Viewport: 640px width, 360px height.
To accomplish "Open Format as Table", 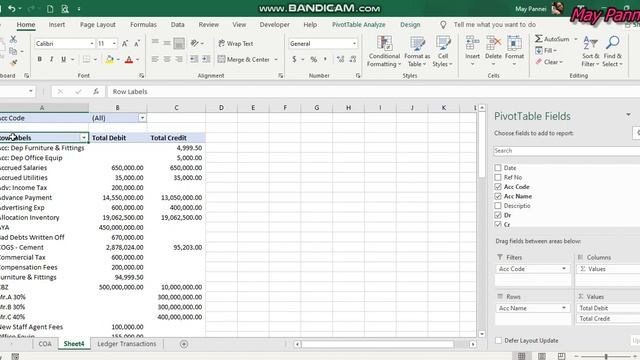I will 417,51.
